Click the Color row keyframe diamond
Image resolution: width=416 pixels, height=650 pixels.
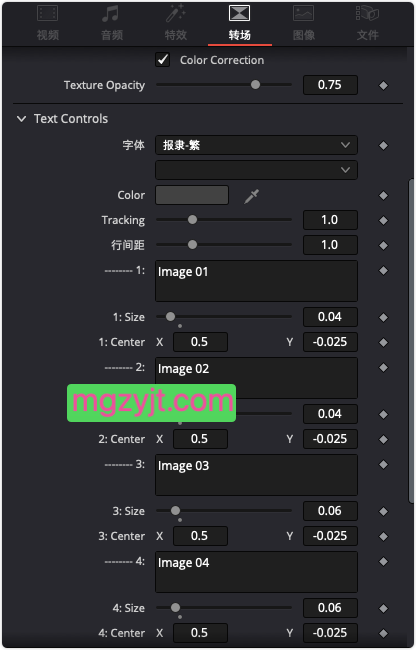[384, 195]
